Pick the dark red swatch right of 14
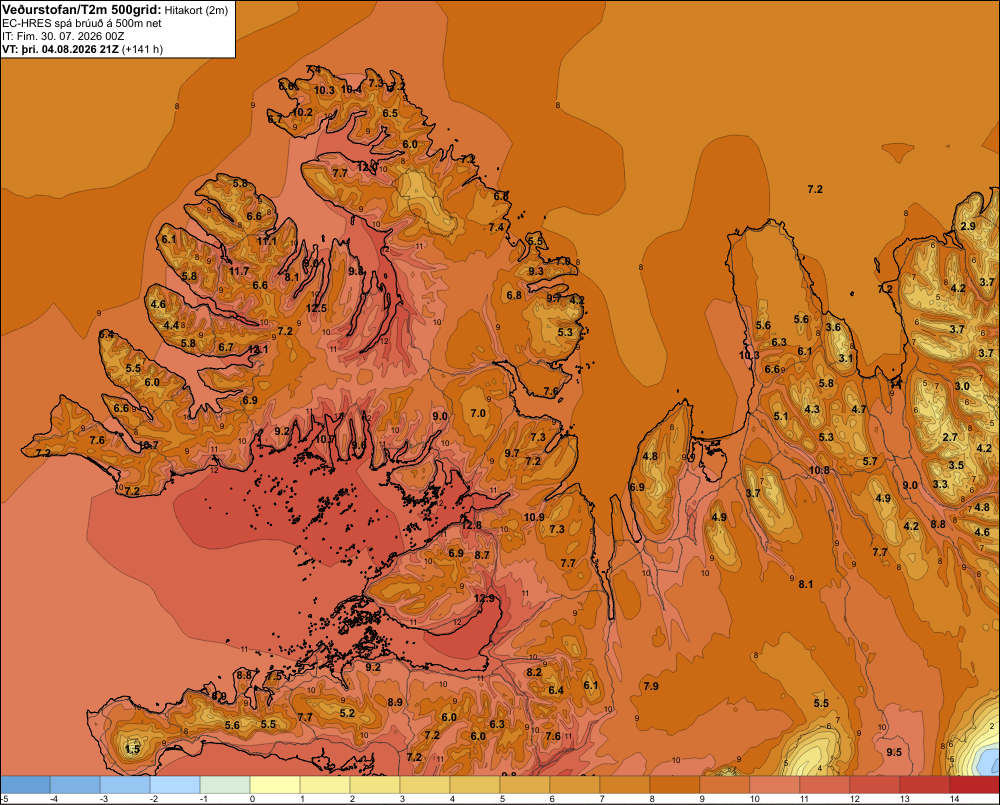 974,784
